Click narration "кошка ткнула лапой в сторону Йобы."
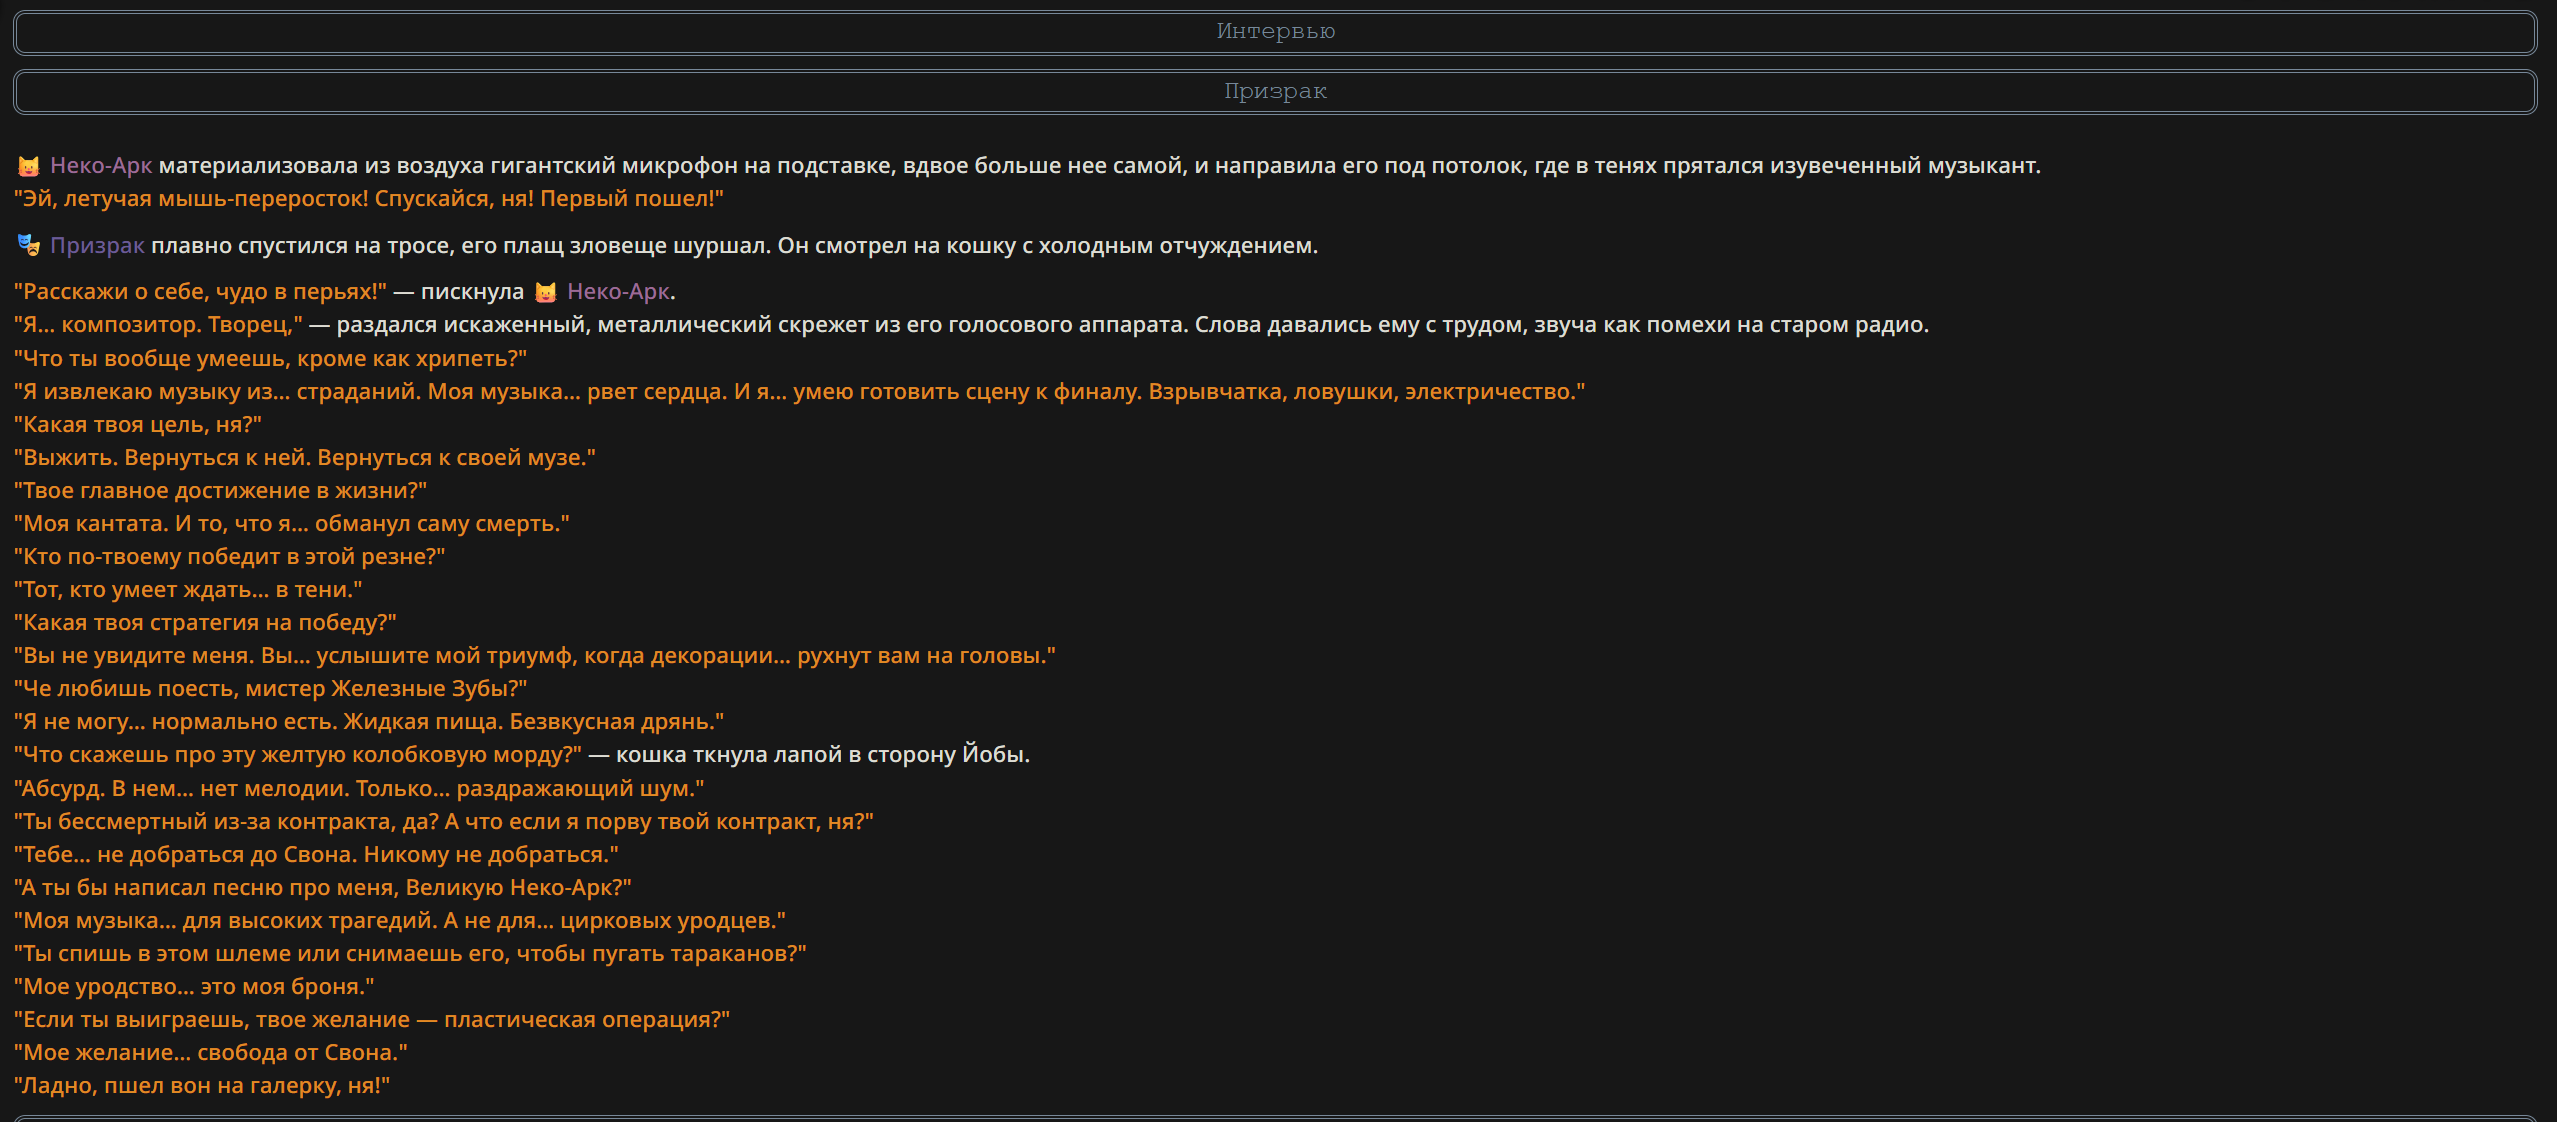 [823, 755]
